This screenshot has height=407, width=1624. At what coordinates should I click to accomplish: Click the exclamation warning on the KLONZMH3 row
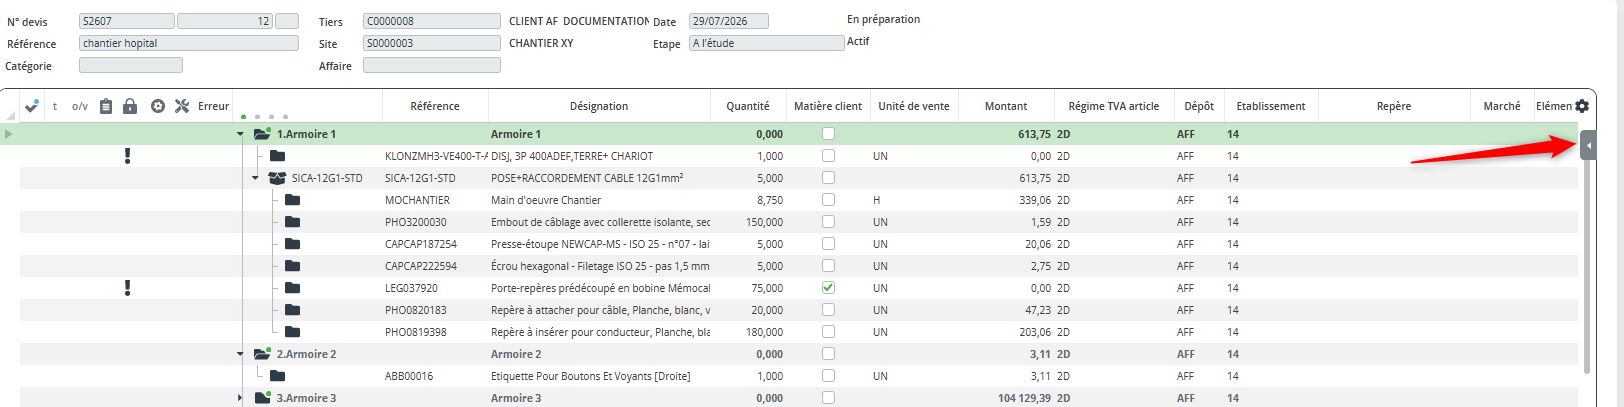pos(127,156)
